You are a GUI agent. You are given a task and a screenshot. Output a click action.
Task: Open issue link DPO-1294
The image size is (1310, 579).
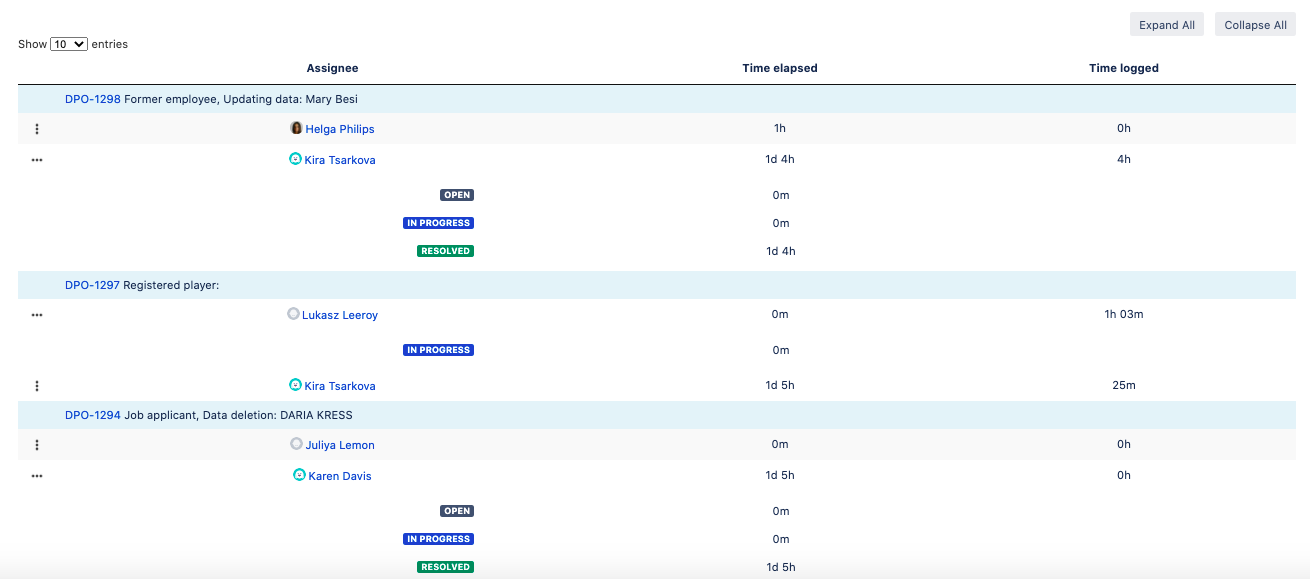click(93, 415)
